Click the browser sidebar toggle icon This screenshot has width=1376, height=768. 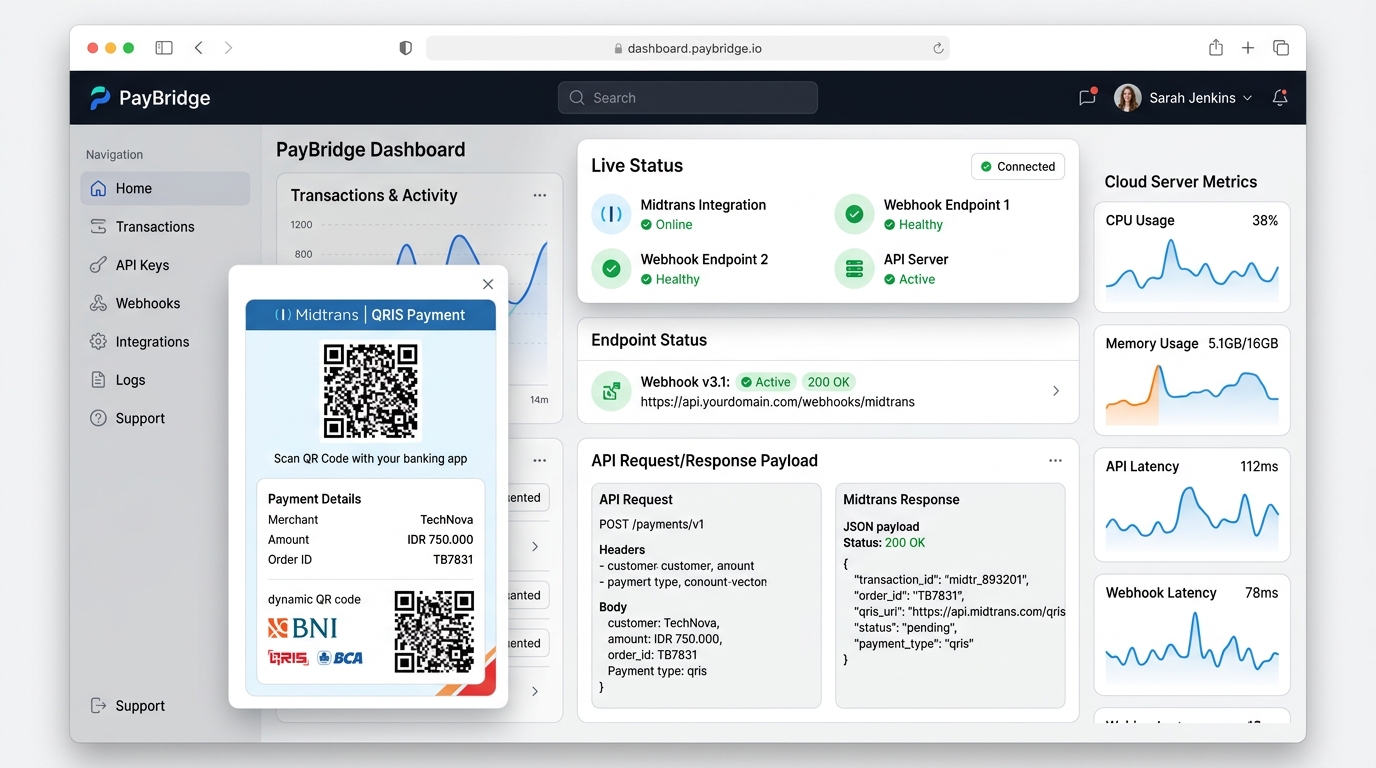(164, 48)
